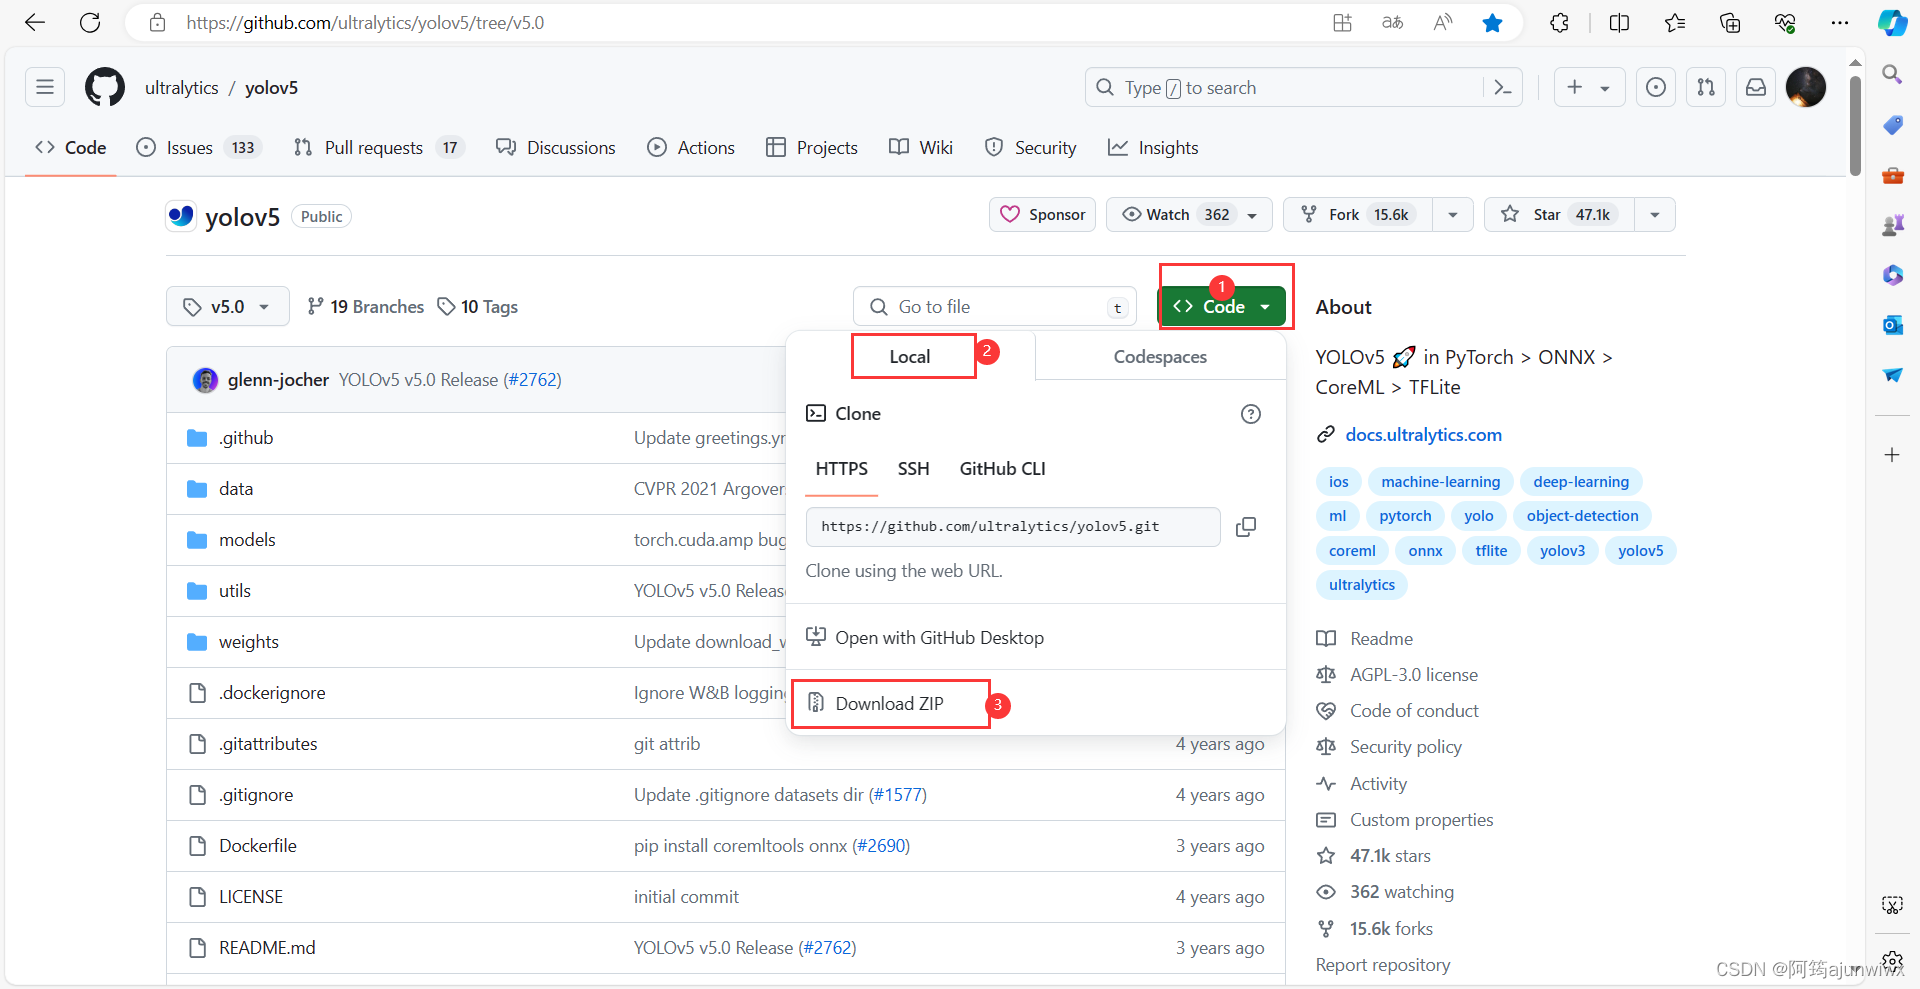Click Open with GitHub Desktop
Viewport: 1920px width, 989px height.
coord(925,638)
